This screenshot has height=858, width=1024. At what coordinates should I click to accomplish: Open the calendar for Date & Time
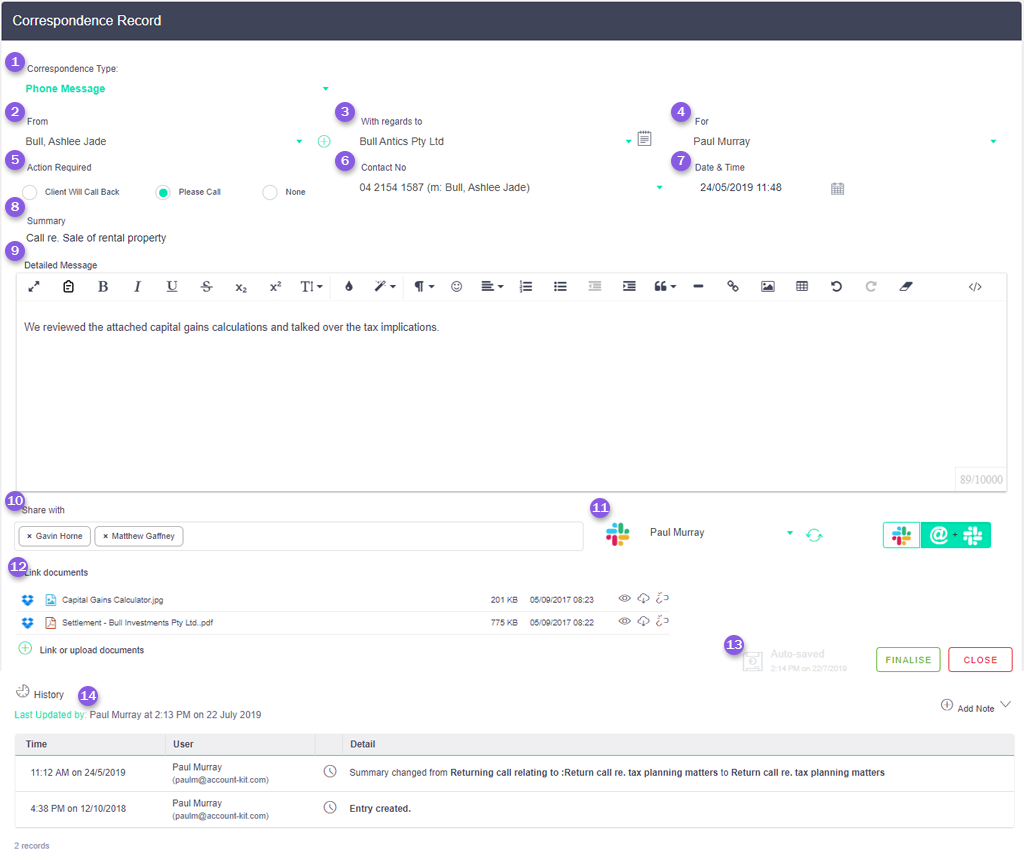coord(837,188)
